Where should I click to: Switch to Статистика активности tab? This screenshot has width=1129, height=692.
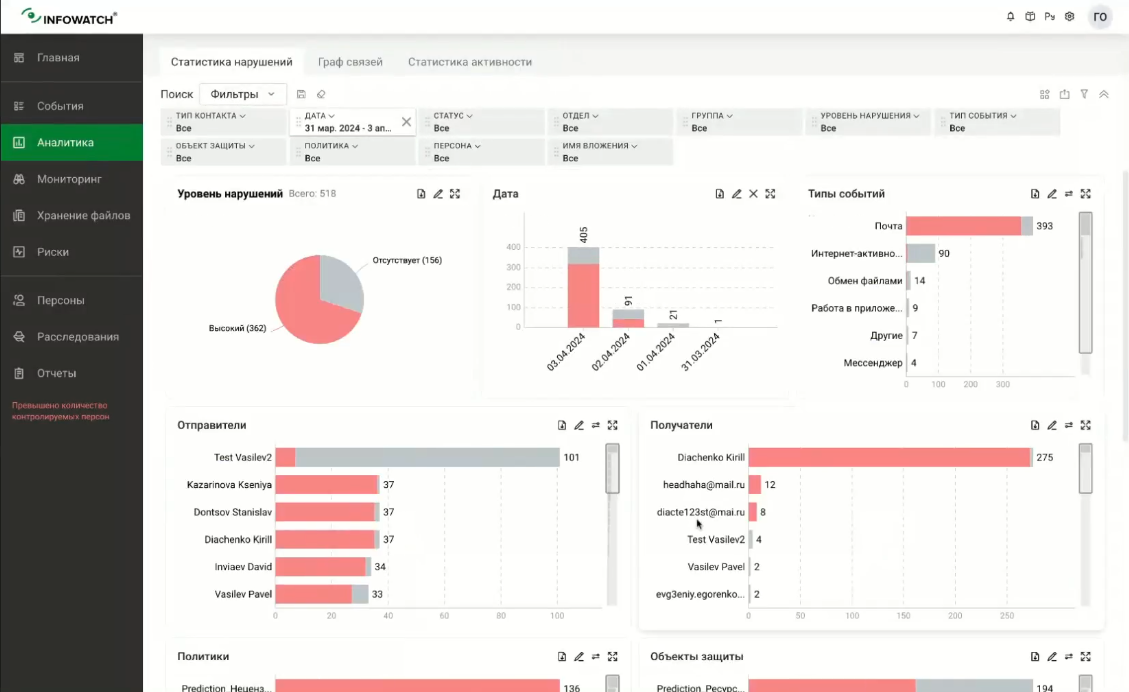coord(469,62)
